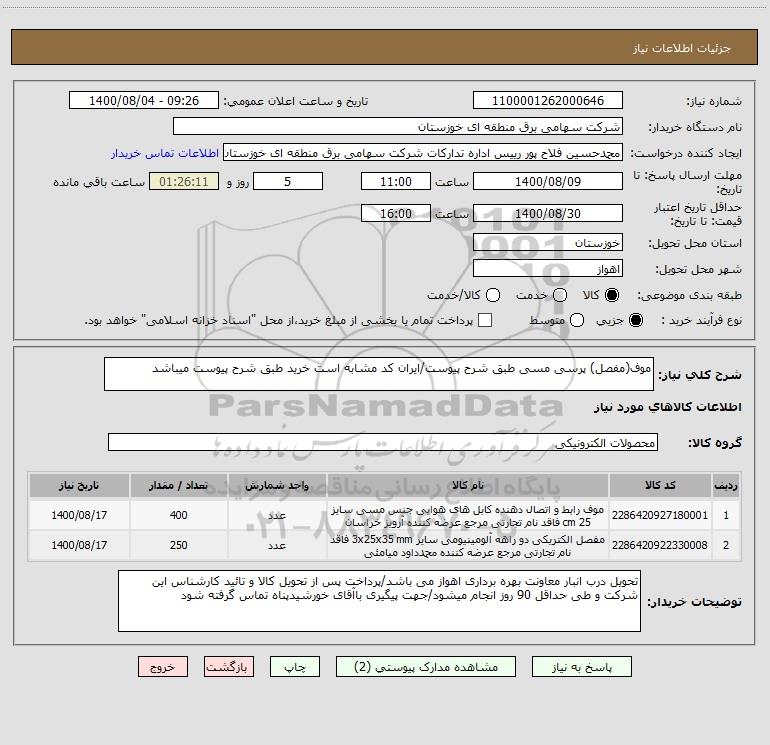770x745 pixels.
Task: Click the validity time field 16:00
Action: tap(396, 213)
